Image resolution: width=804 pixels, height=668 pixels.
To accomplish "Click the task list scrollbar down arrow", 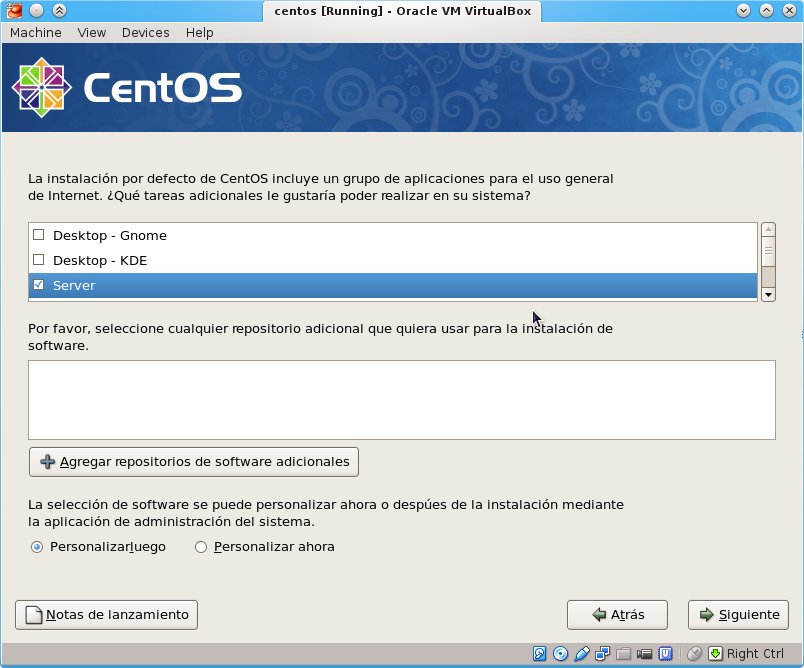I will pos(768,295).
